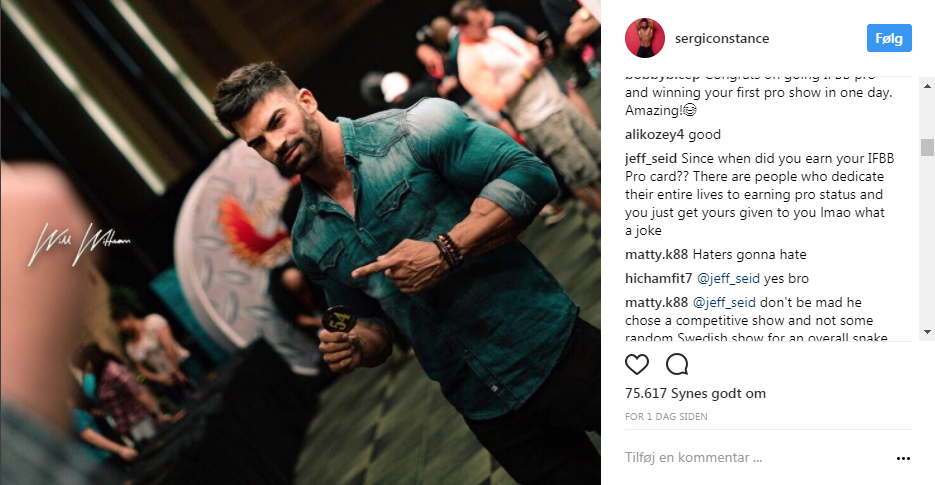Click the photographer signature watermark on photo

pyautogui.click(x=78, y=243)
